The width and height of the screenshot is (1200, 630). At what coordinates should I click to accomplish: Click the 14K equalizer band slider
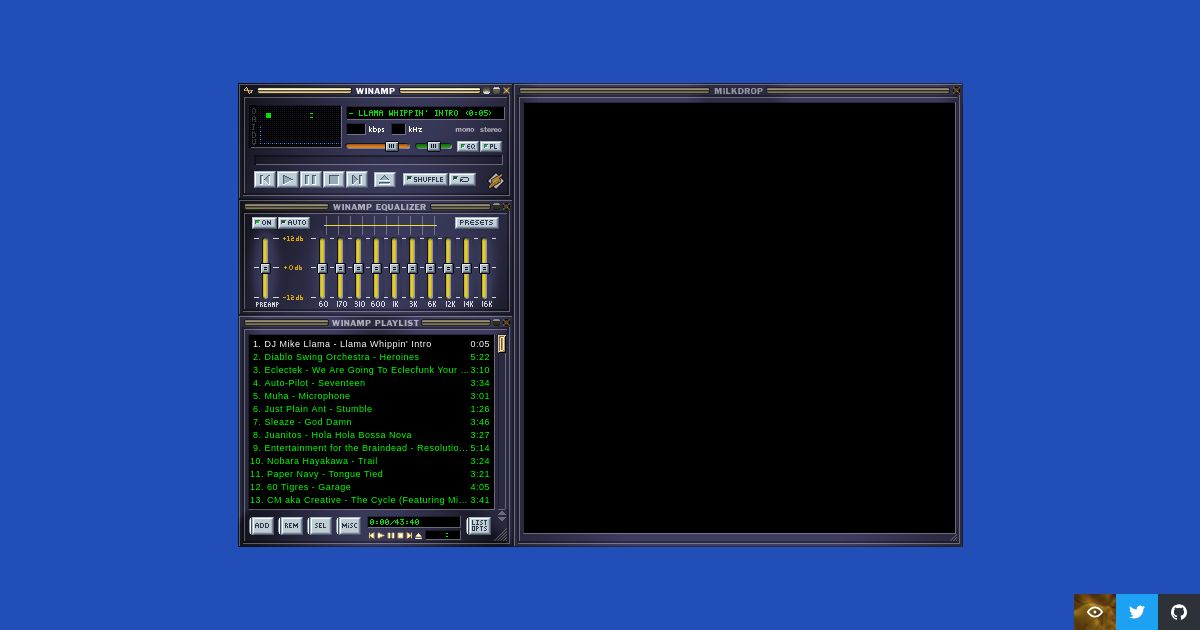466,268
